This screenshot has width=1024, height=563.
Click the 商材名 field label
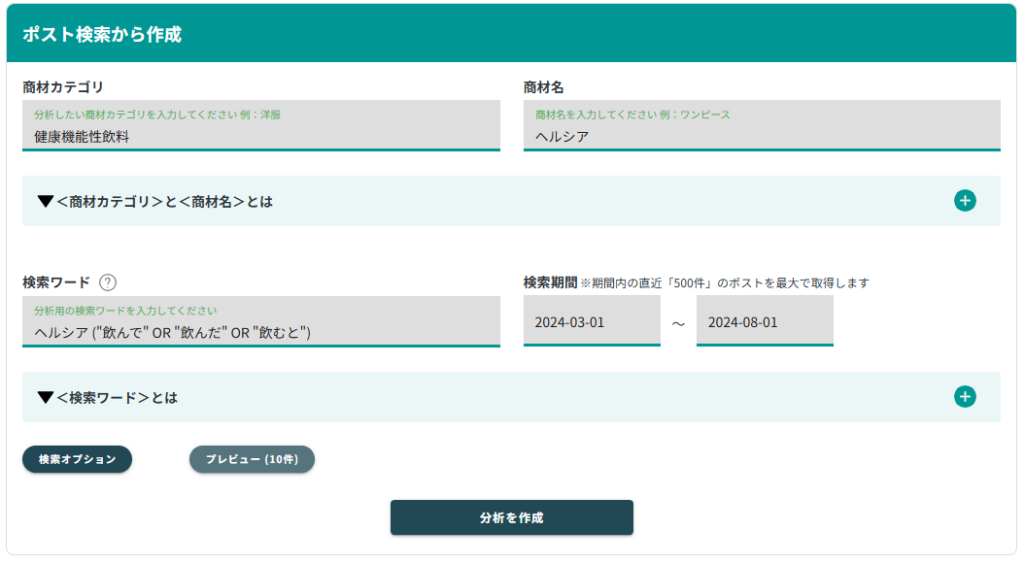click(544, 87)
